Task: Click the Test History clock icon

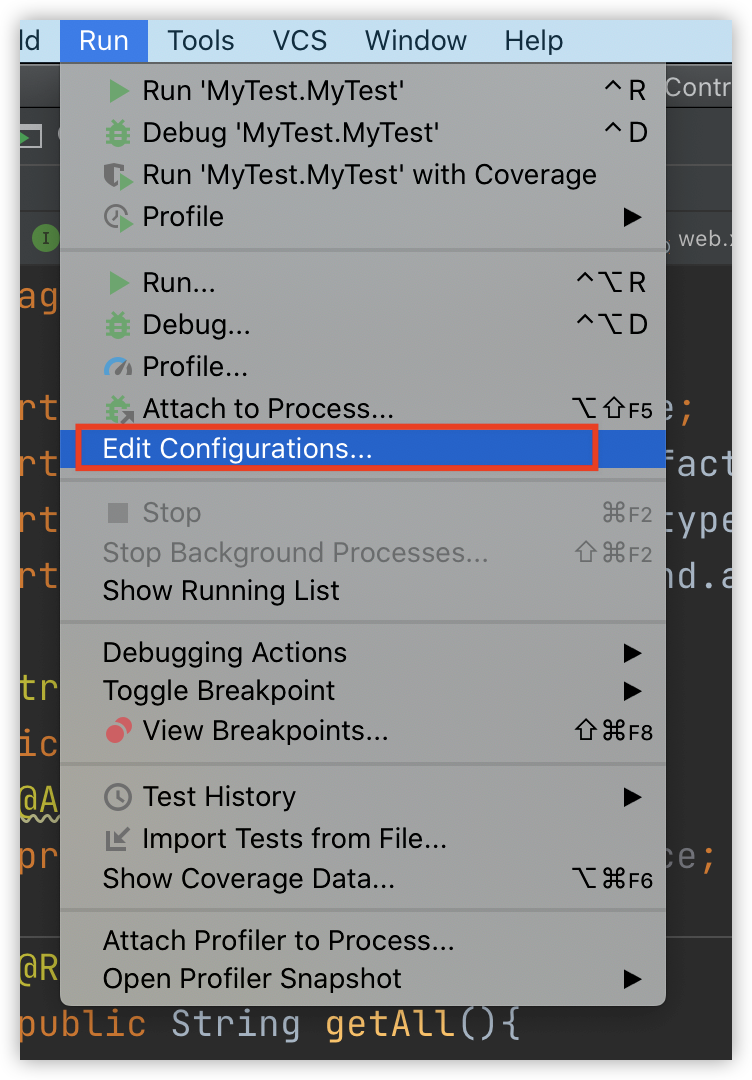Action: coord(117,797)
